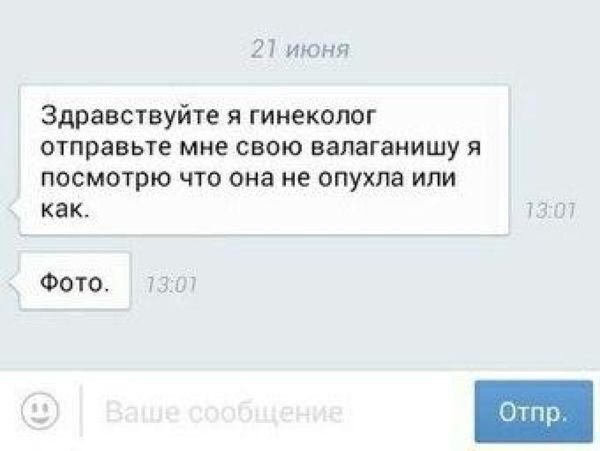Select the Фото. message bubble
This screenshot has width=600, height=451.
click(x=75, y=281)
